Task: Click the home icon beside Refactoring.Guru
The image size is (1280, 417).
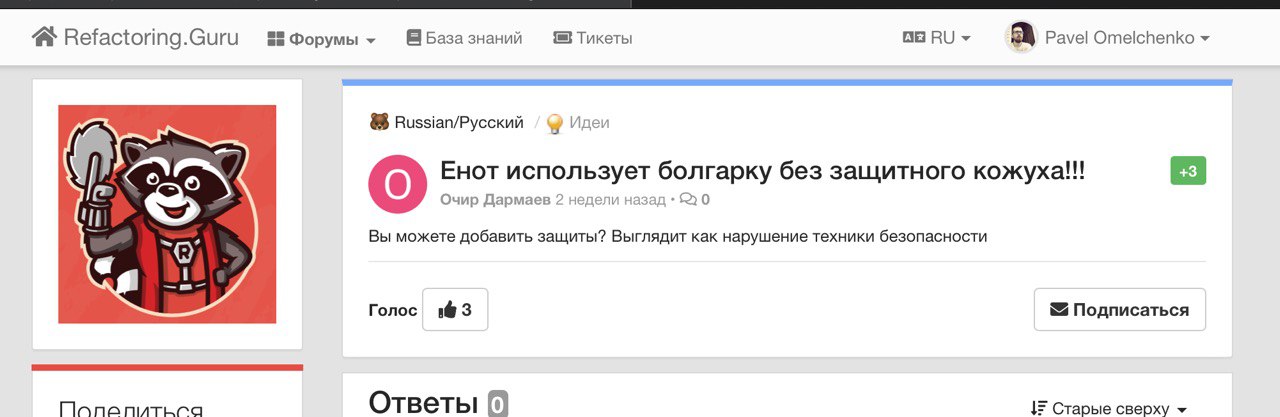Action: 44,37
